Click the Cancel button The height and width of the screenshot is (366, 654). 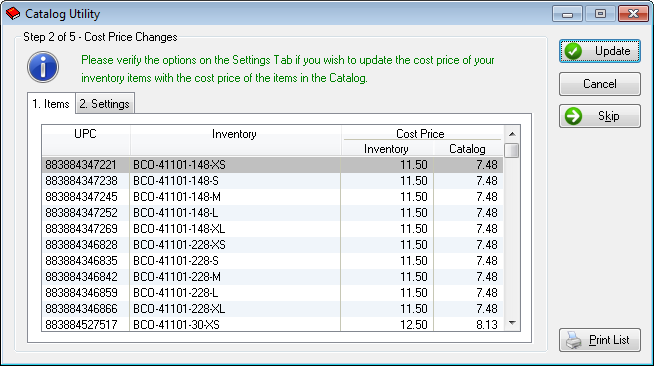click(x=599, y=84)
